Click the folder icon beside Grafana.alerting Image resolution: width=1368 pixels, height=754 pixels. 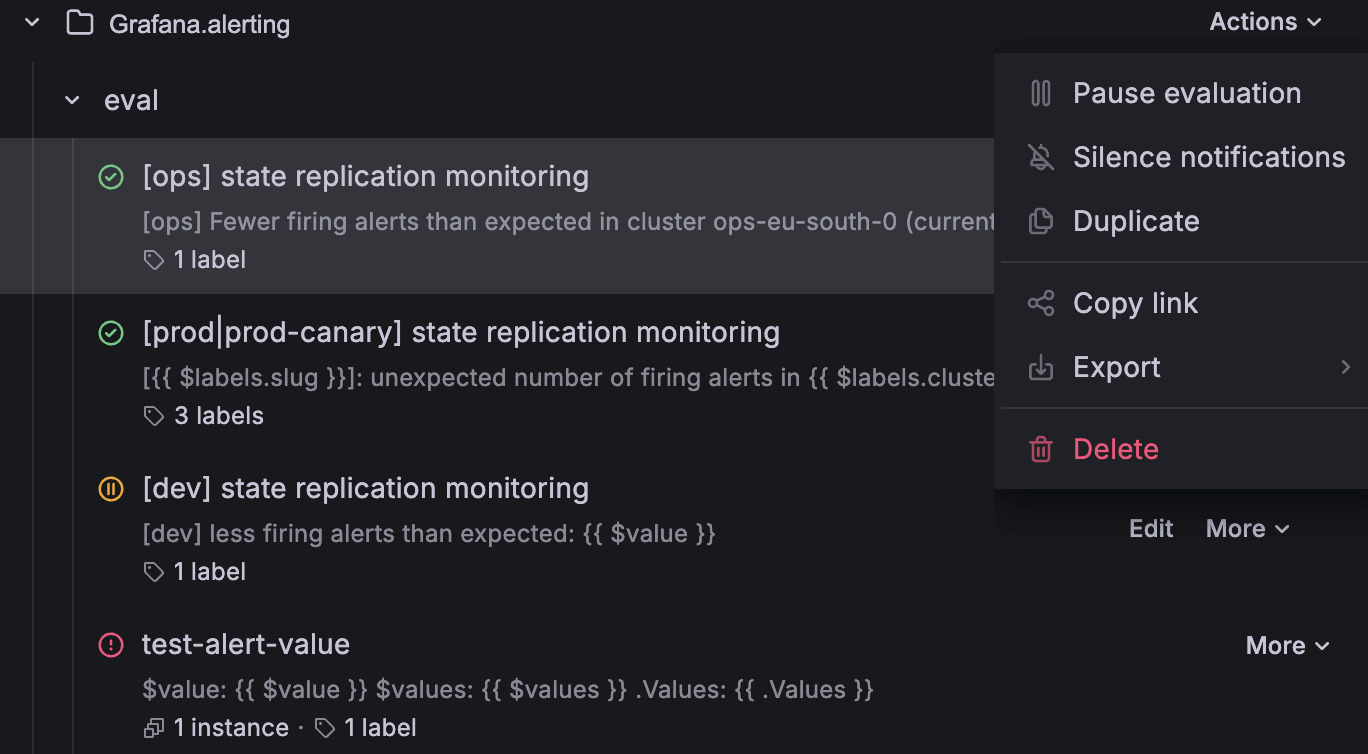tap(79, 22)
